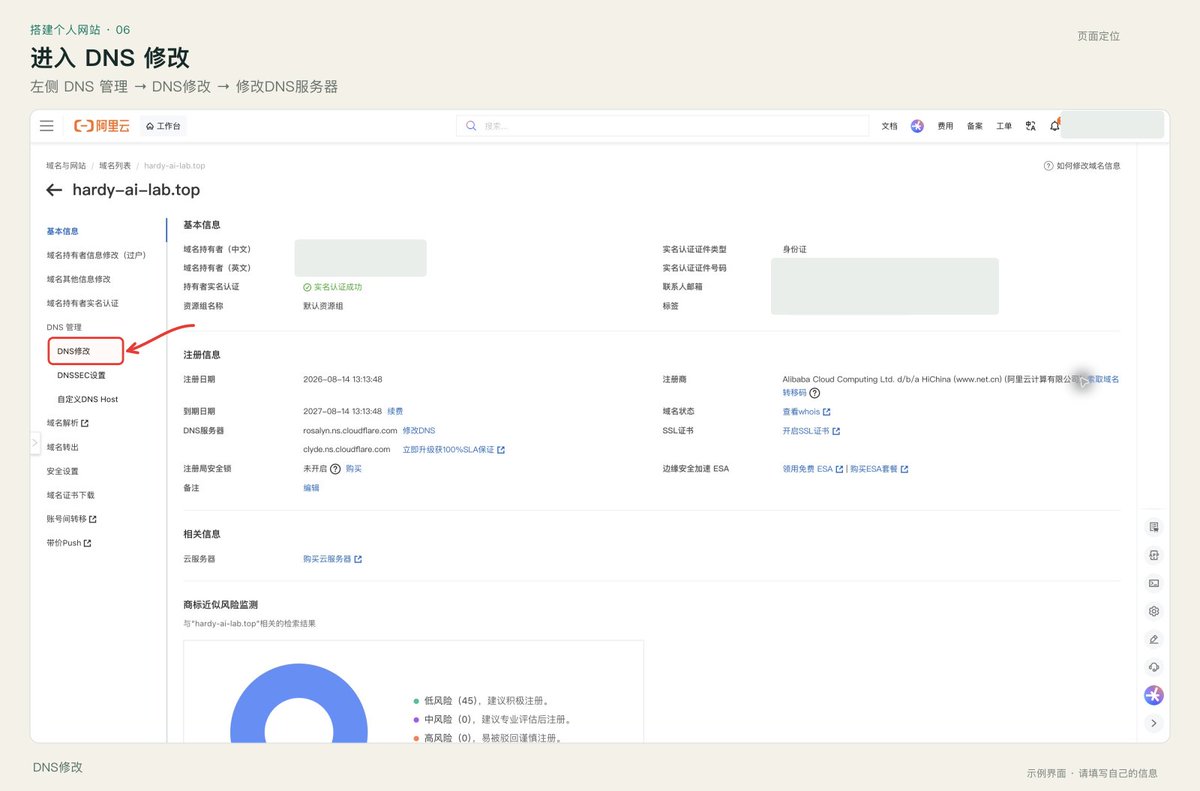Screen dimensions: 1200x791
Task: Click the AI assistant icon in top bar
Action: tap(917, 126)
